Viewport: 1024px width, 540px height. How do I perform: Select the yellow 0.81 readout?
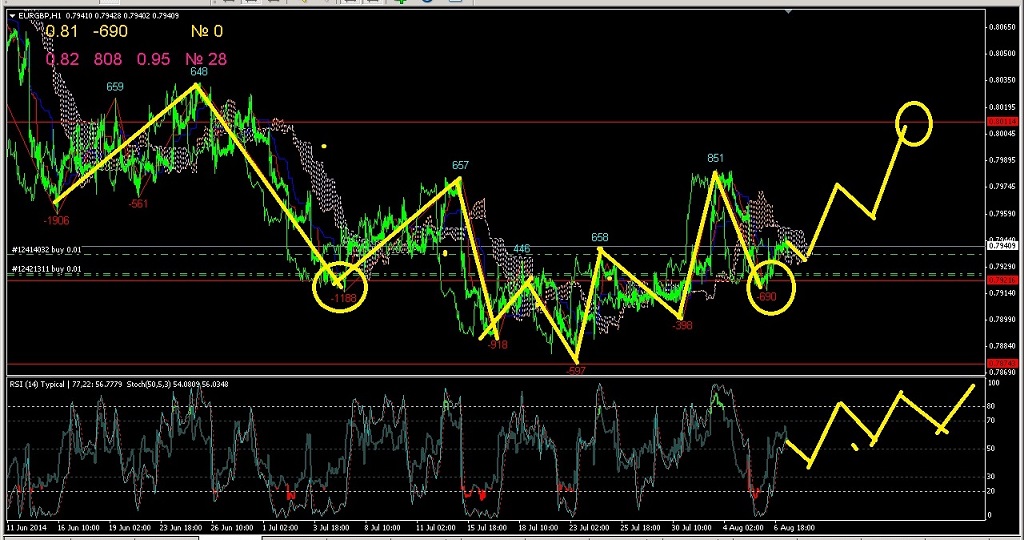(x=62, y=31)
